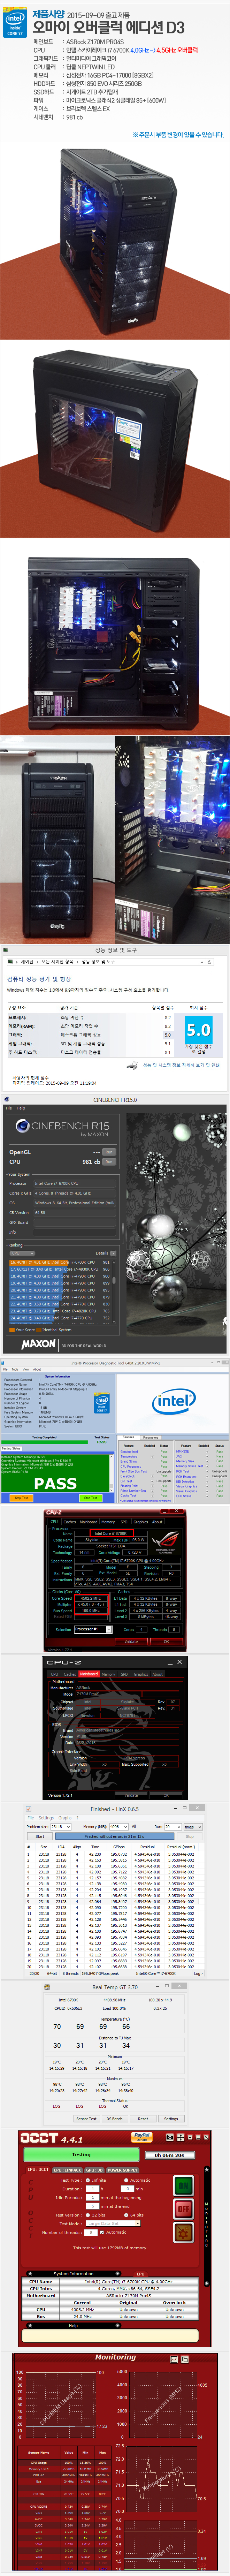This screenshot has width=230, height=2576.
Task: Open Settings in Real Temp
Action: pyautogui.click(x=171, y=2118)
